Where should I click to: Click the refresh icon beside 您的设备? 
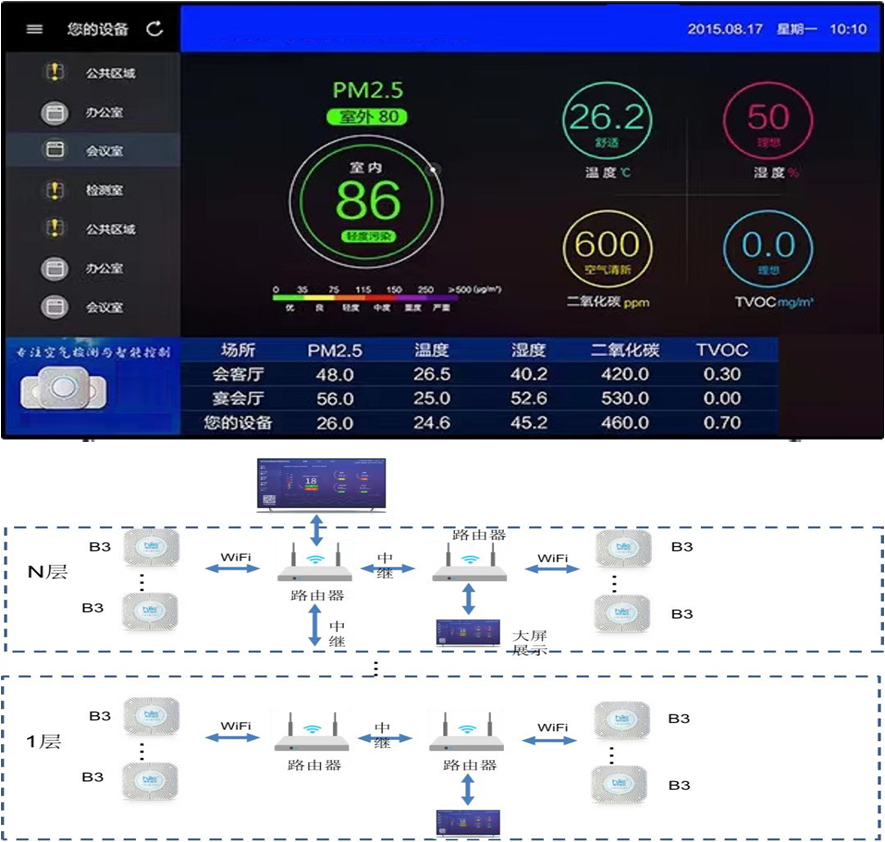click(155, 29)
